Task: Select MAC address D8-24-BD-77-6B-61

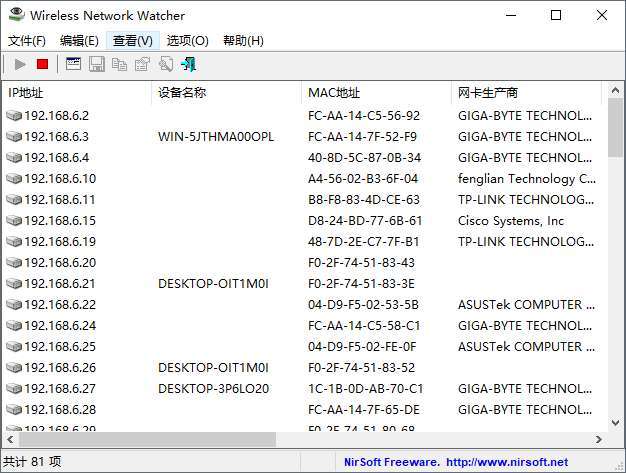Action: [x=365, y=221]
